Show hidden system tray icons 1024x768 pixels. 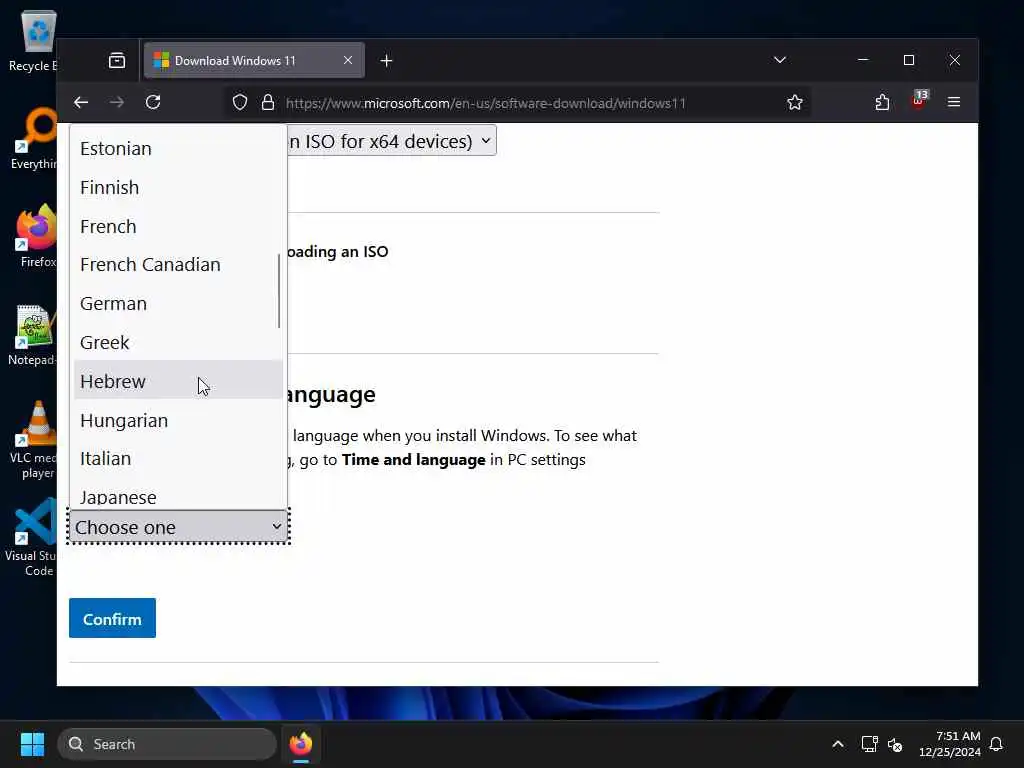point(838,744)
